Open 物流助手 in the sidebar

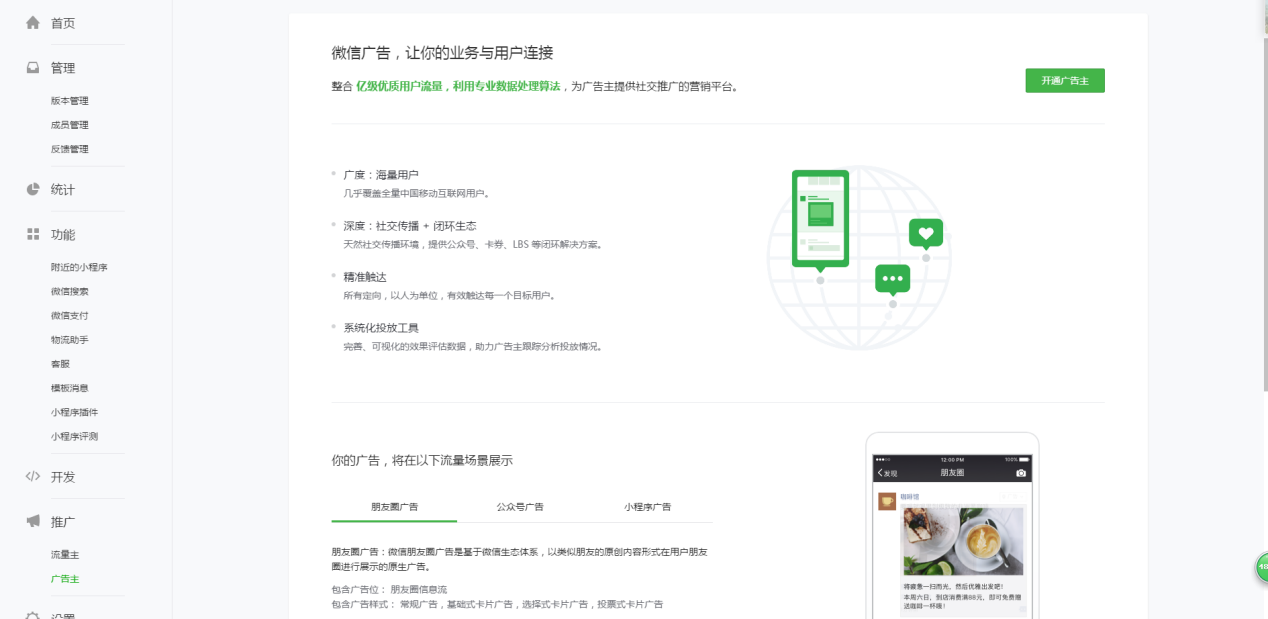70,340
